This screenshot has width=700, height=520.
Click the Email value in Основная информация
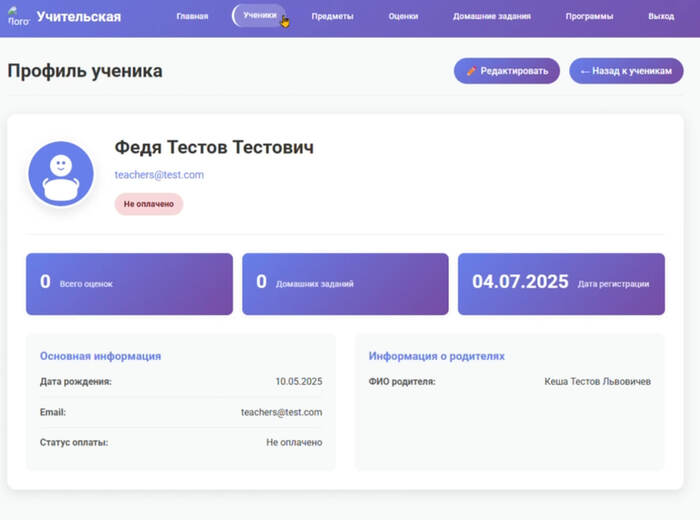281,412
